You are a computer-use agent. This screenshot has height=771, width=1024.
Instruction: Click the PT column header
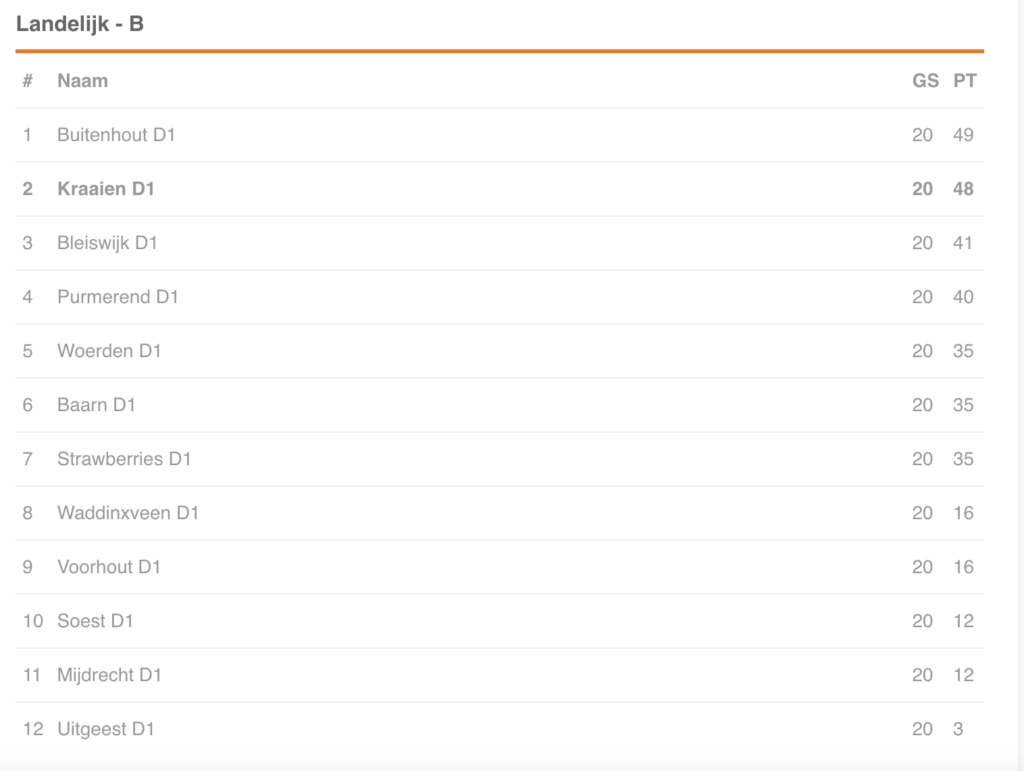(965, 81)
